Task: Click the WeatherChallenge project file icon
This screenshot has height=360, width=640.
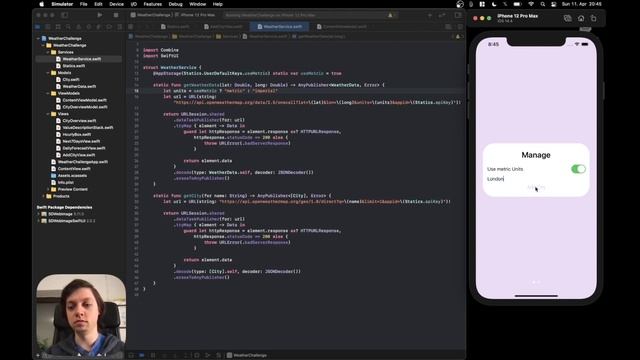Action: [x=44, y=38]
